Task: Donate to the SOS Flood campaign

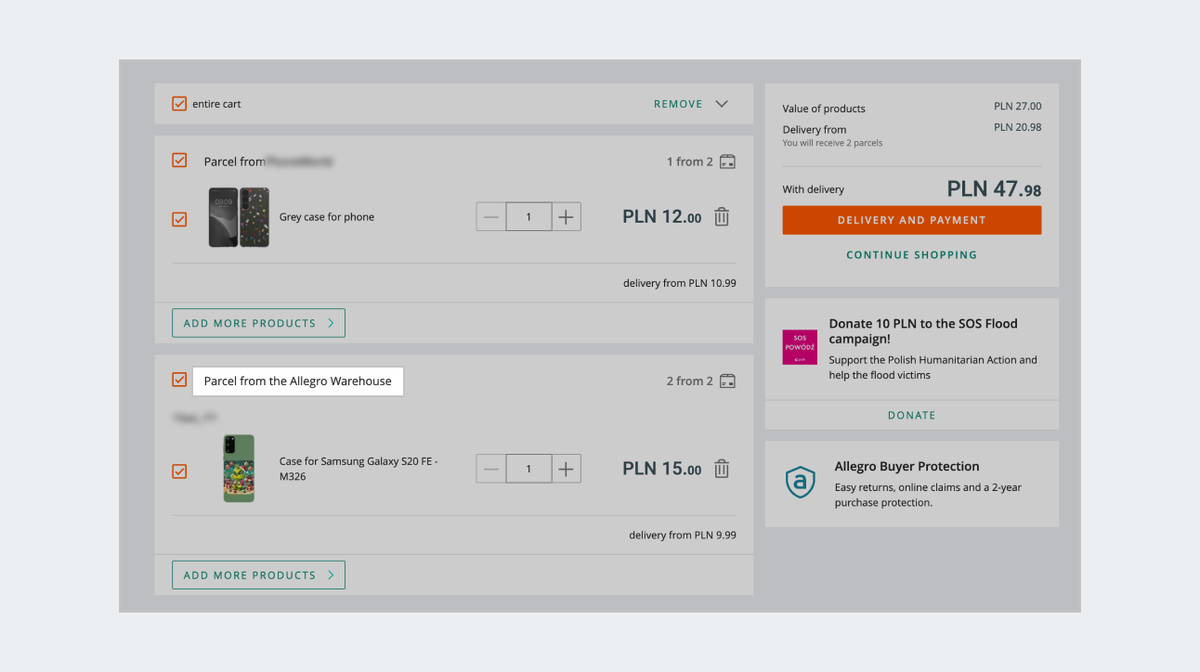Action: tap(911, 415)
